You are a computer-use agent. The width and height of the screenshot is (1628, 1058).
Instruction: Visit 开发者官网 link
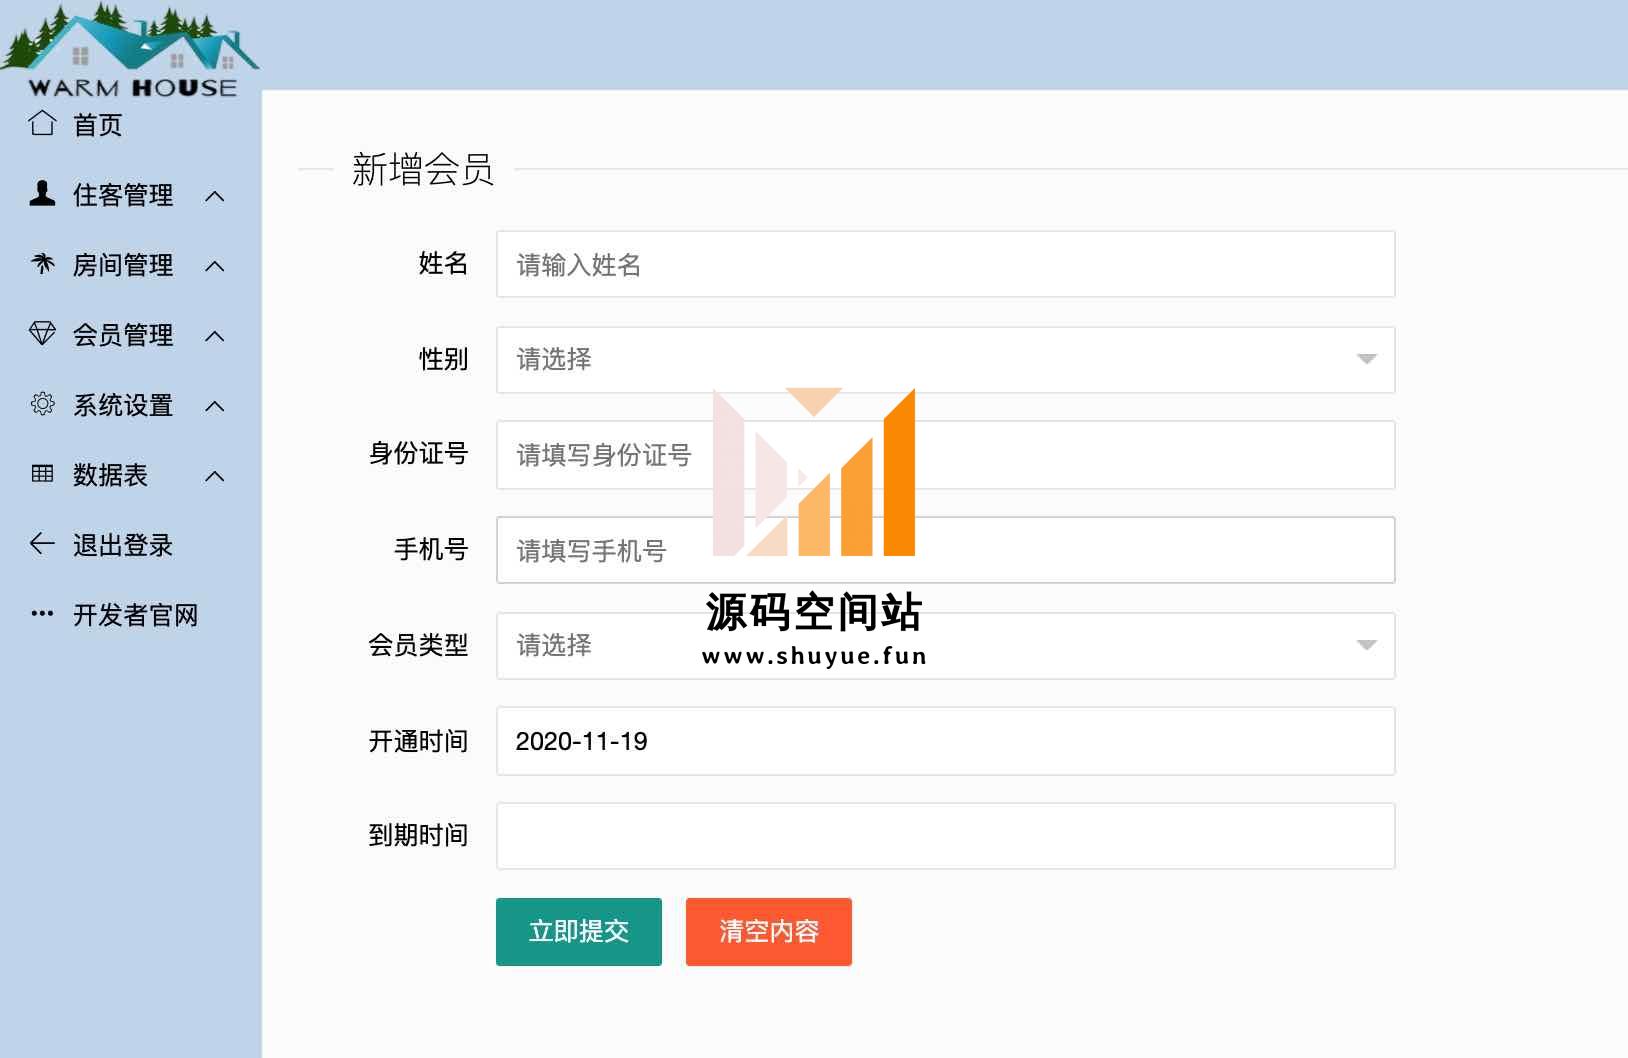coord(136,615)
